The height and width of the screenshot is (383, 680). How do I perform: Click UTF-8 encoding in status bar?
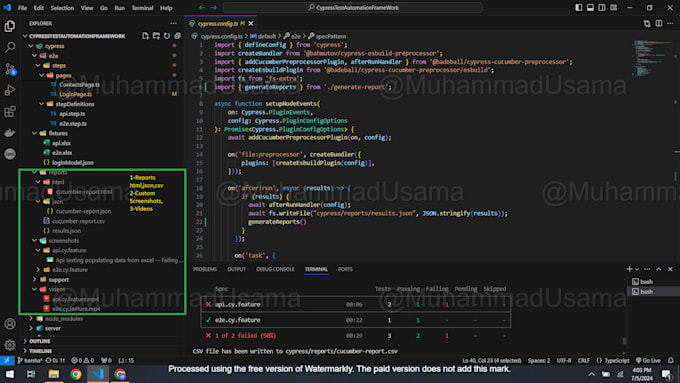tap(564, 360)
